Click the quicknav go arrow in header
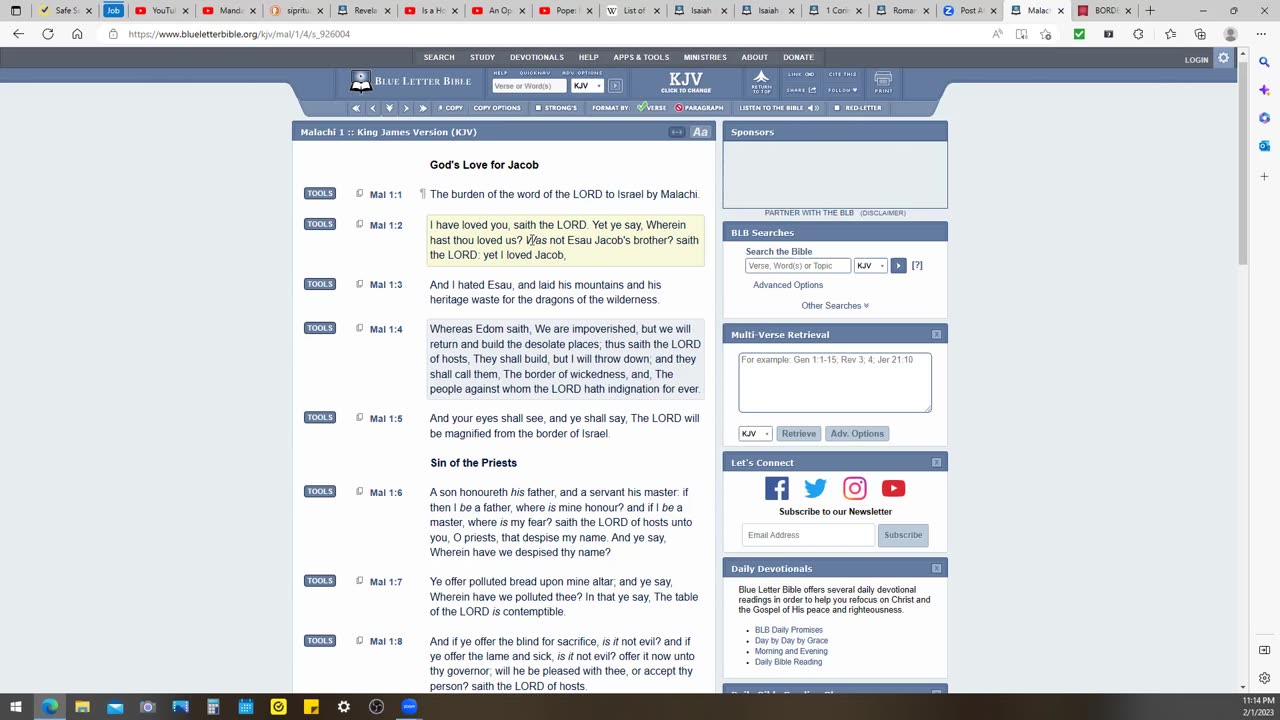The width and height of the screenshot is (1280, 720). click(x=615, y=86)
